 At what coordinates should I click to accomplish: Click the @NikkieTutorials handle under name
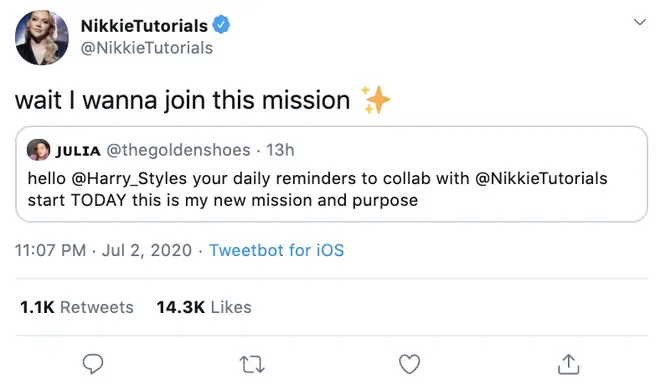[146, 48]
